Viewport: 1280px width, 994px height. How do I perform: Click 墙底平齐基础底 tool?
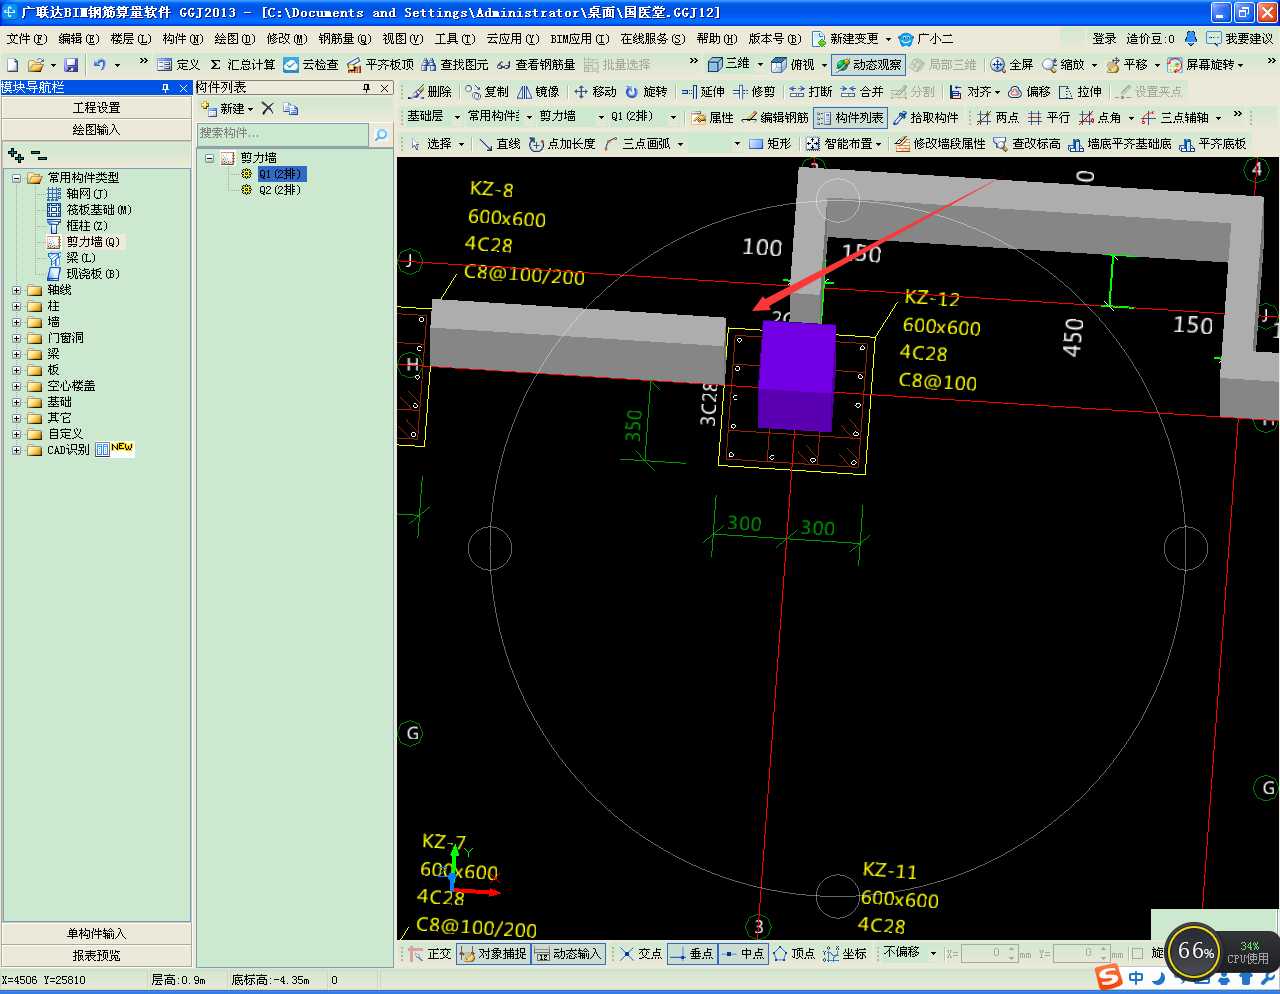1120,144
